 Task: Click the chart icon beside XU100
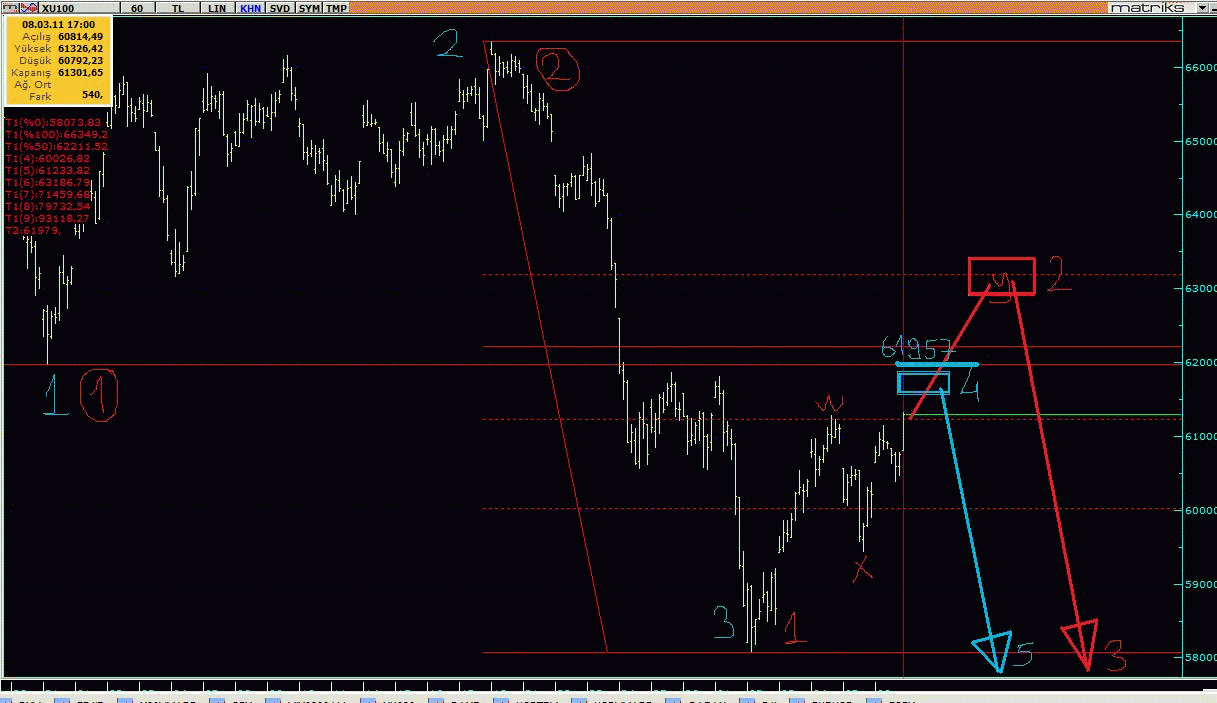coord(29,8)
